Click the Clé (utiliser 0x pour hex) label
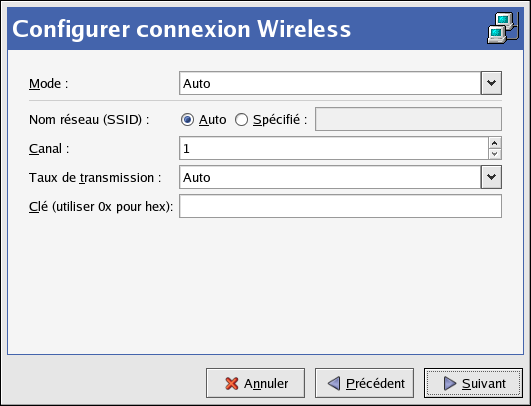This screenshot has height=406, width=531. click(x=101, y=207)
